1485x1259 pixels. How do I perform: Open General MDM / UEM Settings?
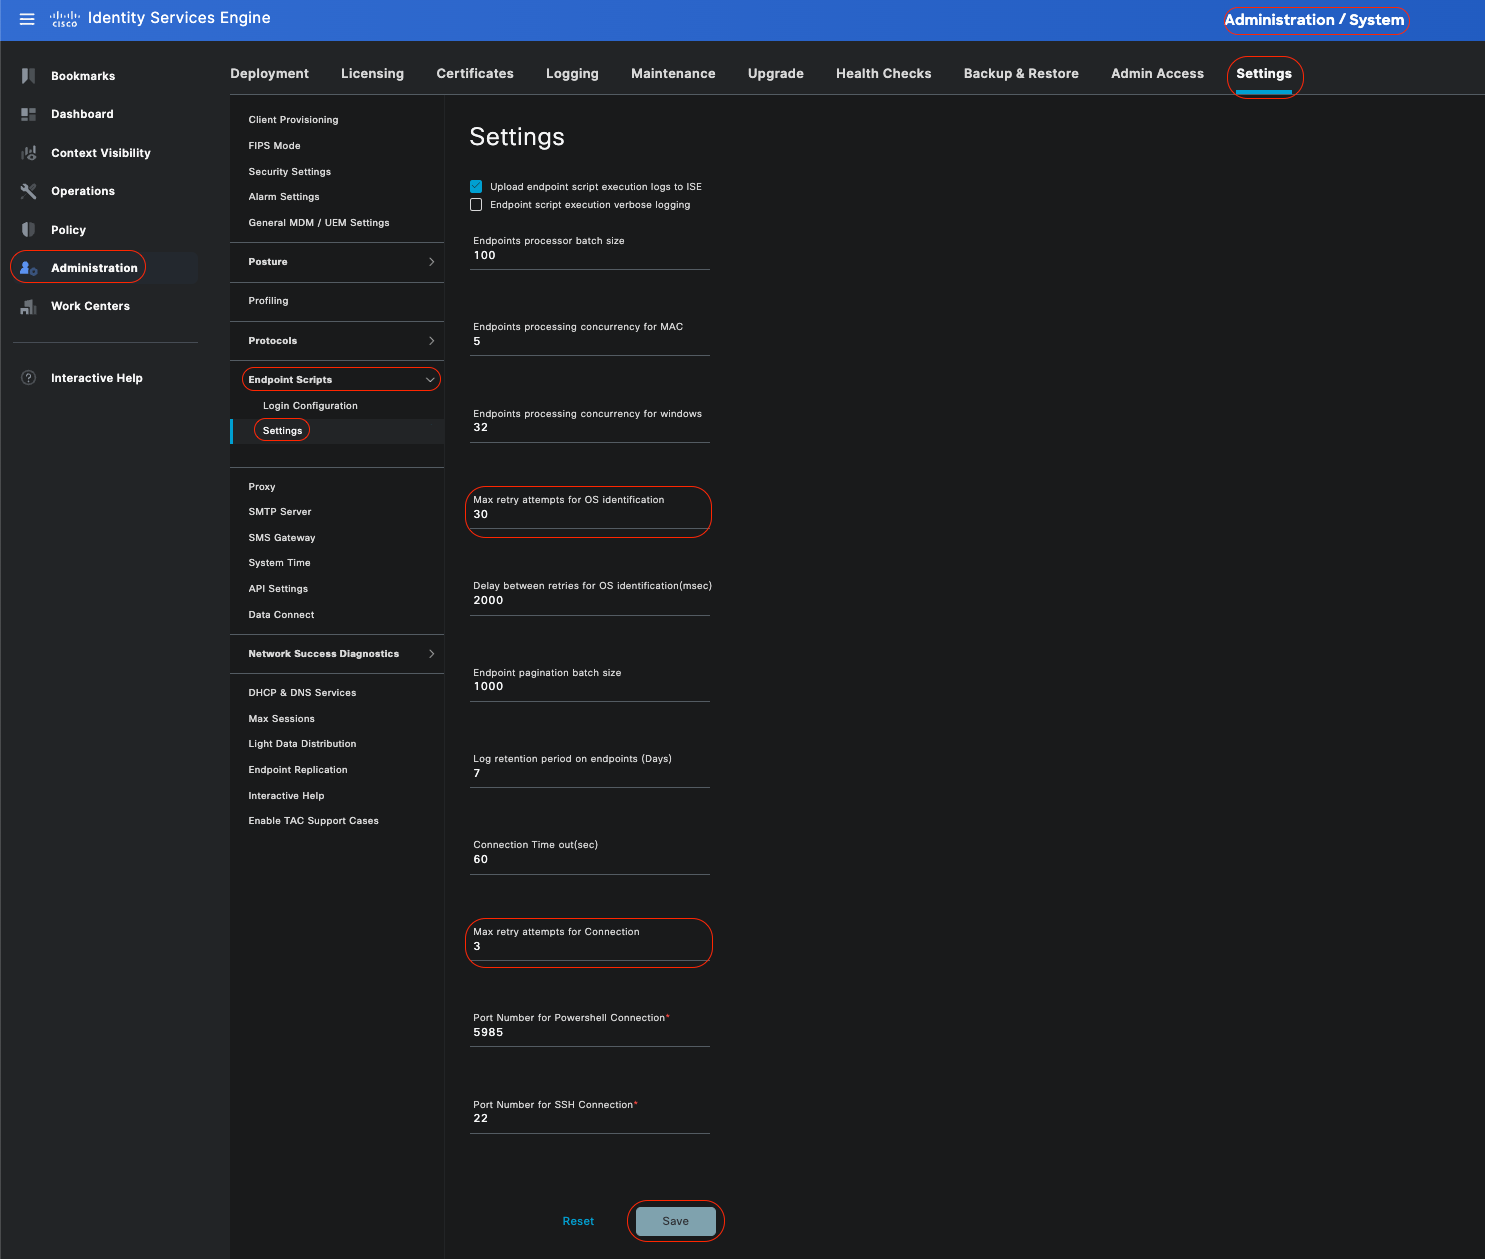[x=319, y=223]
